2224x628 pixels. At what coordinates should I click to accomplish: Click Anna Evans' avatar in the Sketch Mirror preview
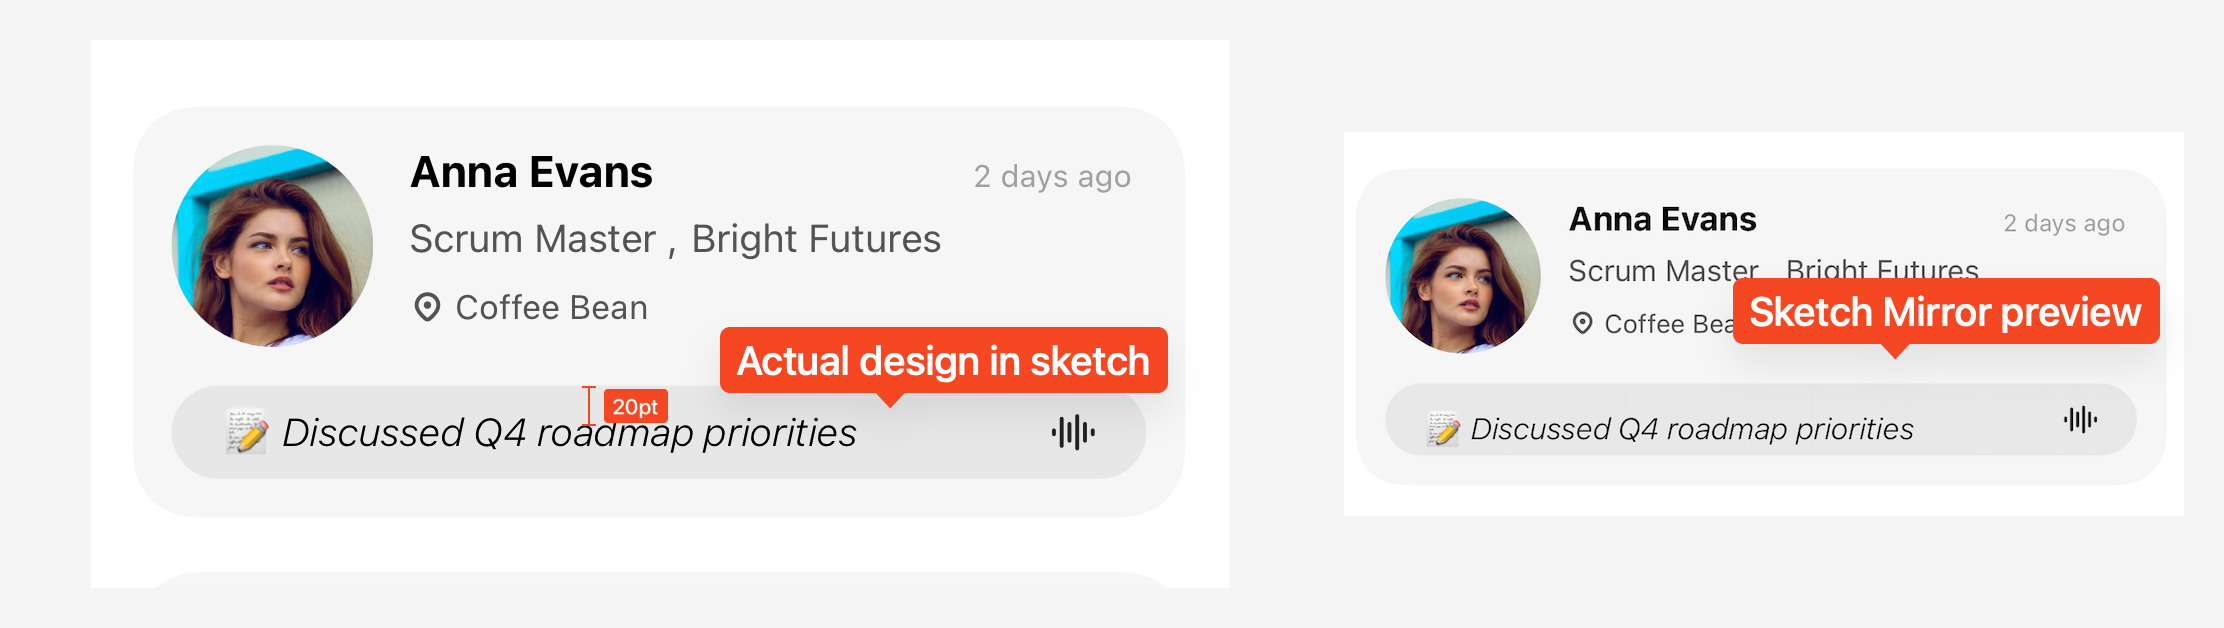(x=1463, y=276)
